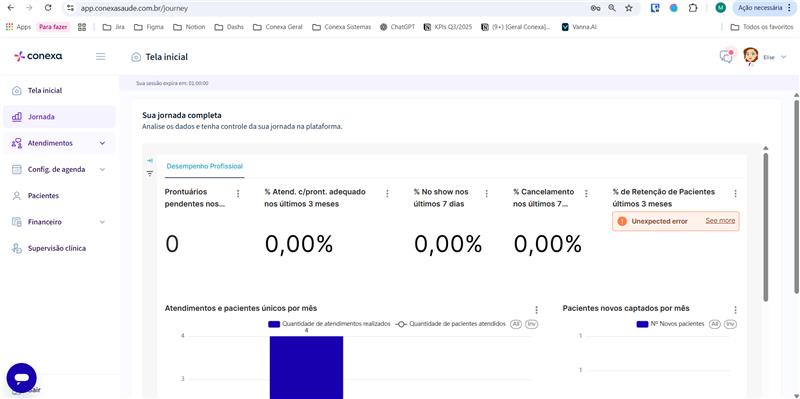
Task: Click the hamburger menu icon beside Conexa logo
Action: tap(101, 57)
